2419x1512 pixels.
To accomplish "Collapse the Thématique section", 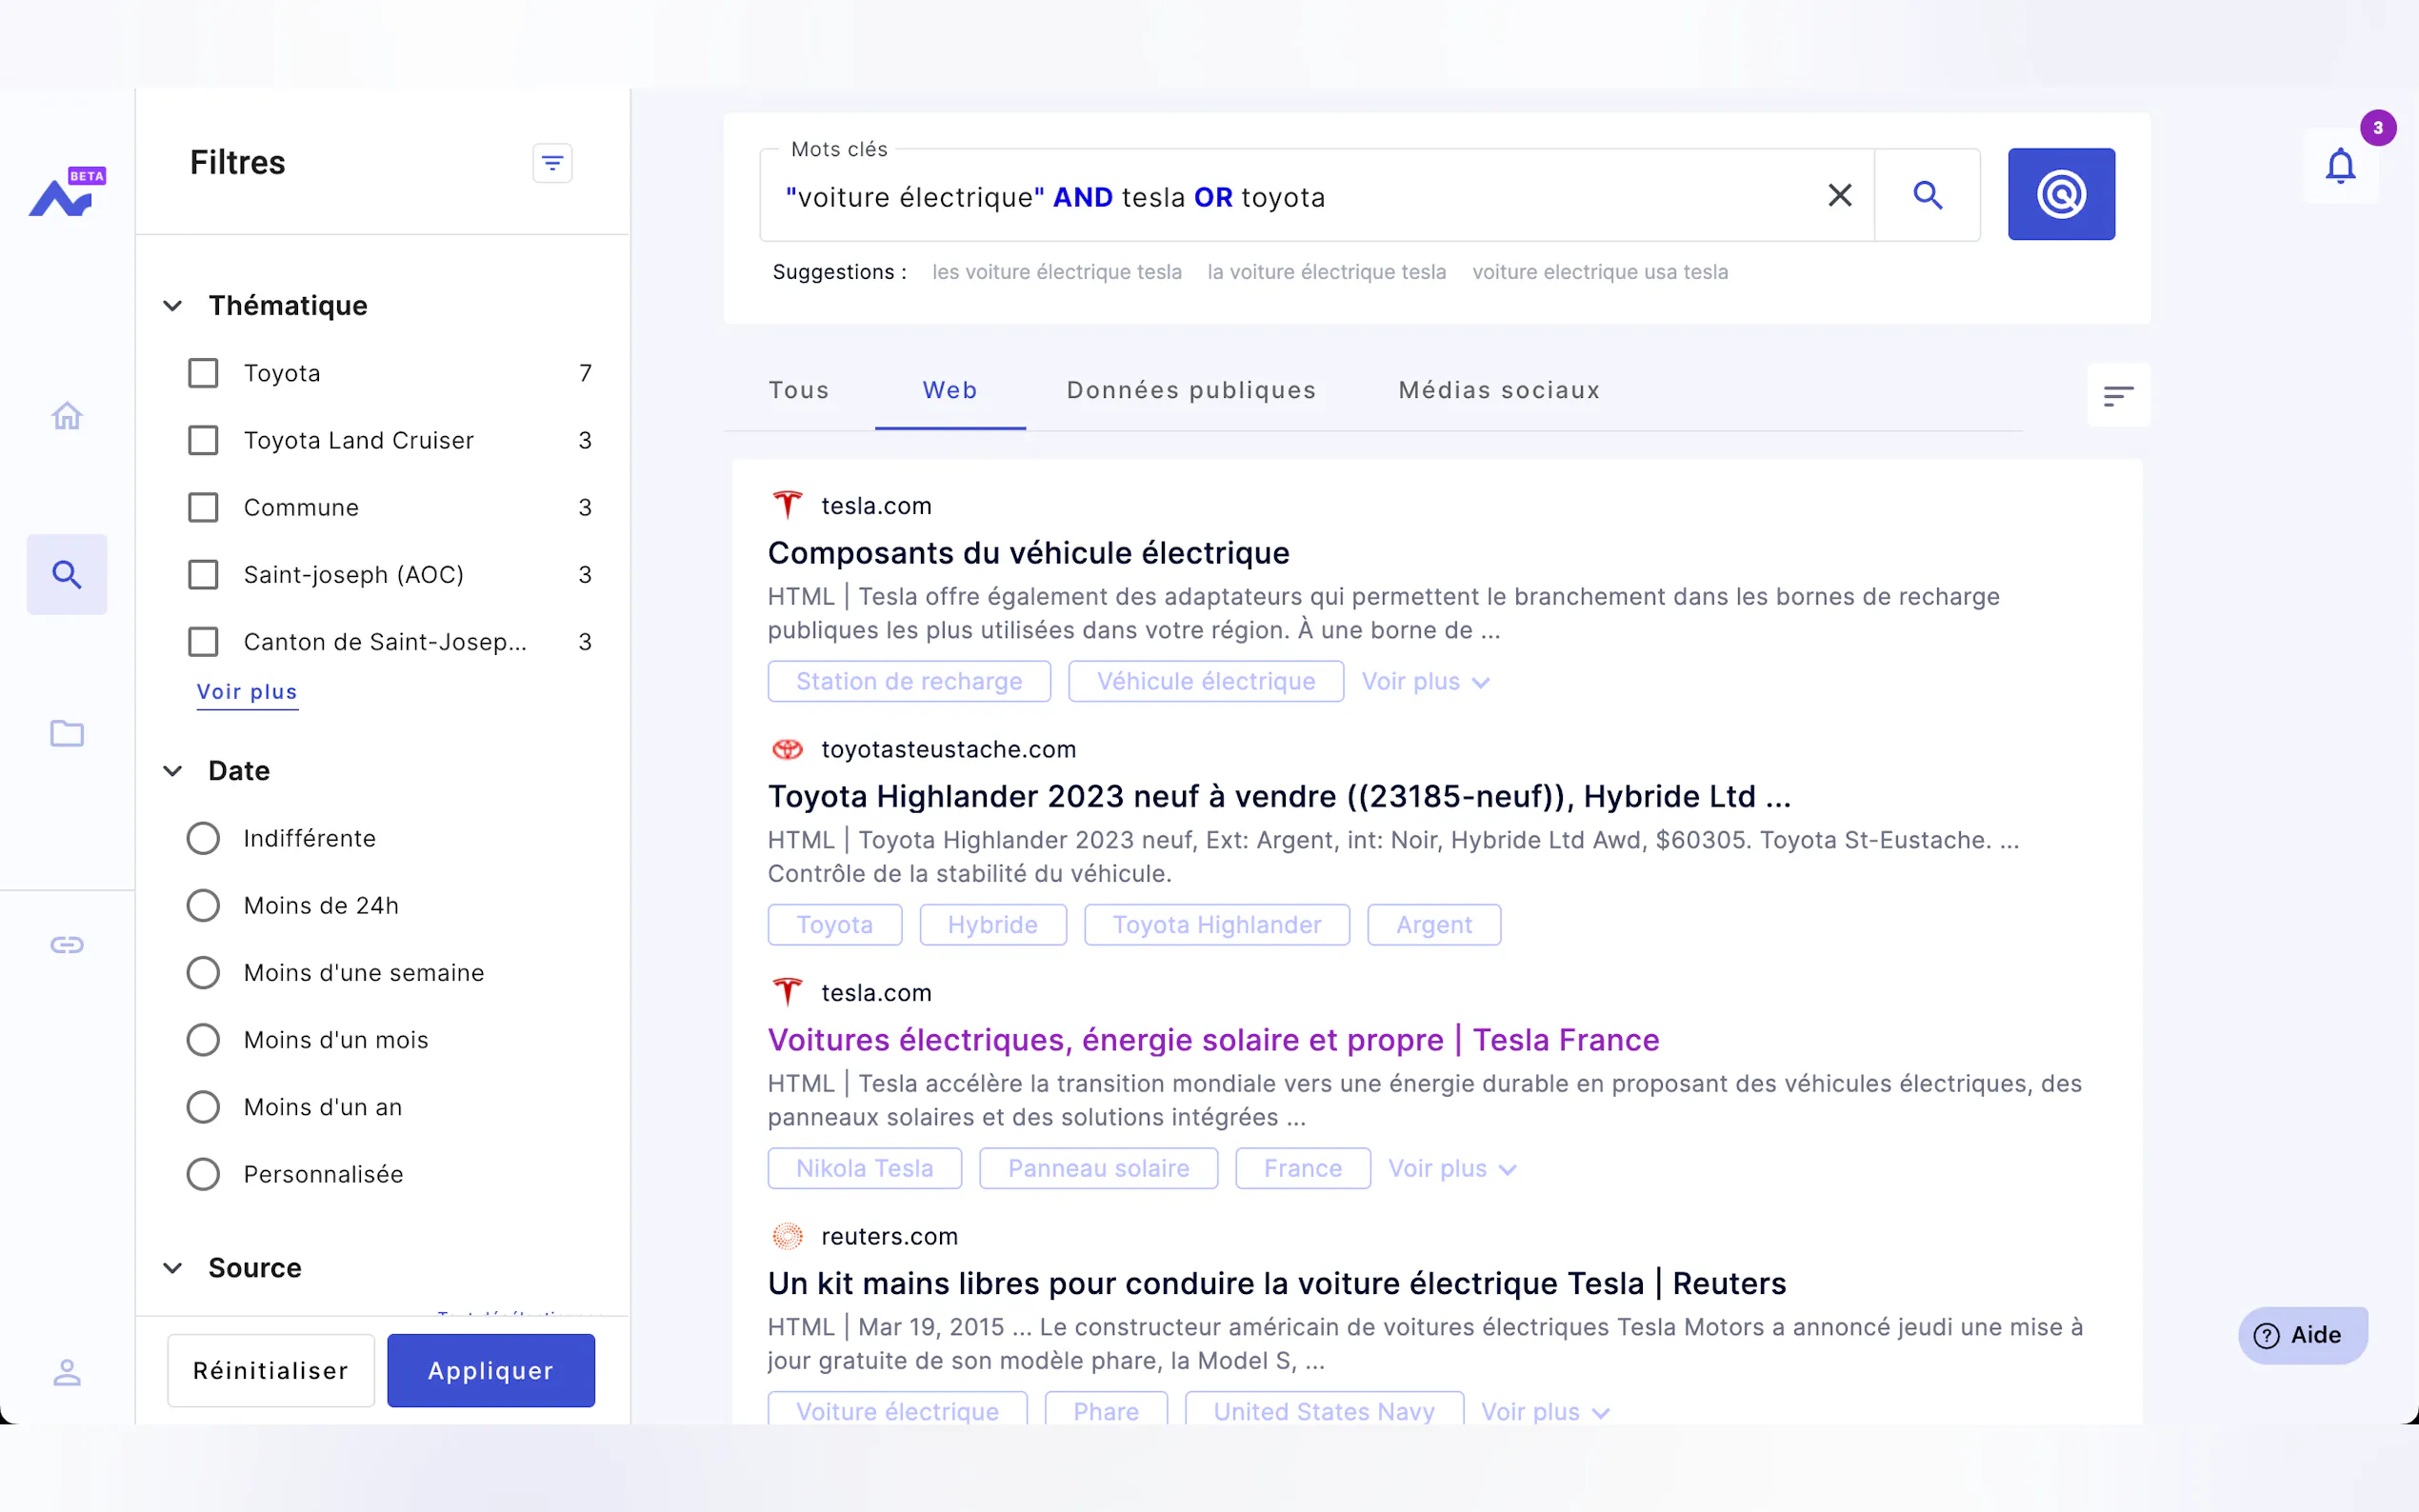I will (173, 306).
